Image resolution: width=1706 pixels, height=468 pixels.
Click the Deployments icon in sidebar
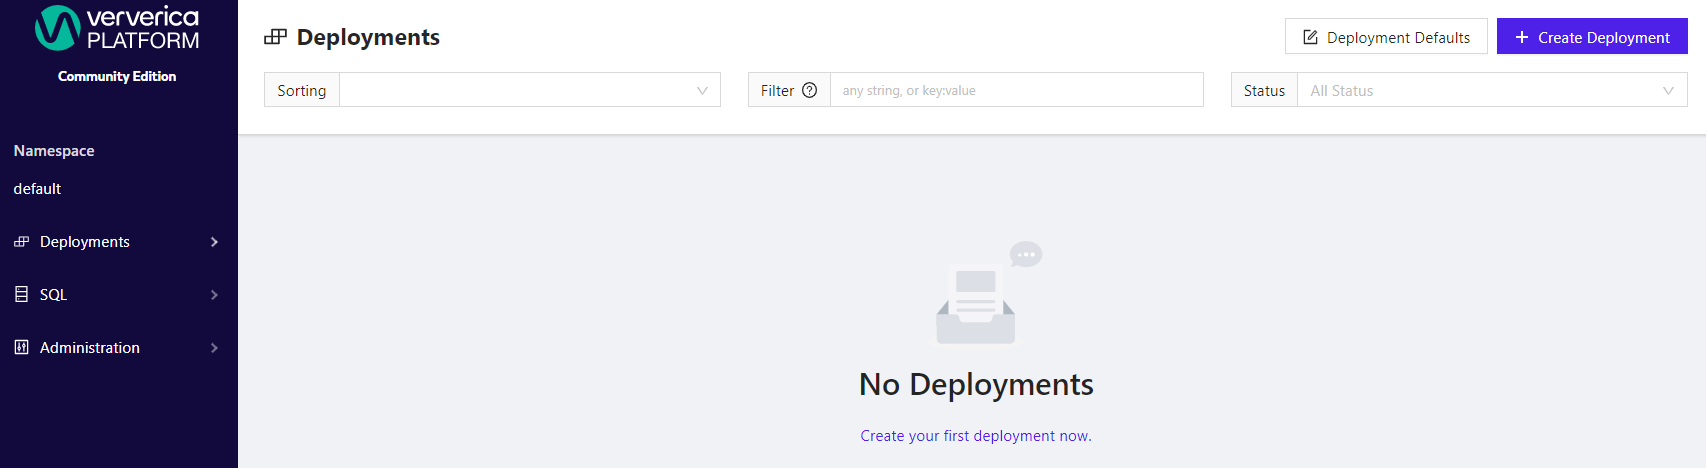[x=21, y=242]
